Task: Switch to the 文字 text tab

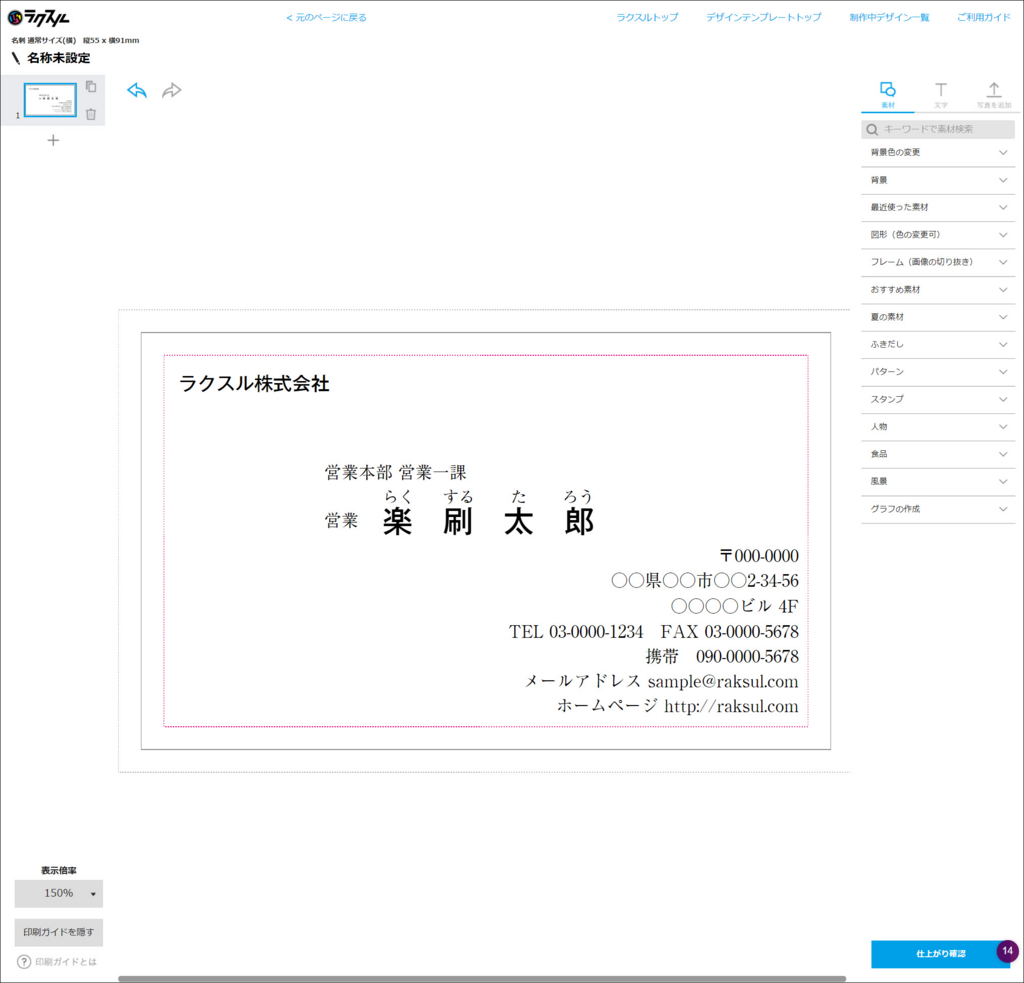Action: click(940, 95)
